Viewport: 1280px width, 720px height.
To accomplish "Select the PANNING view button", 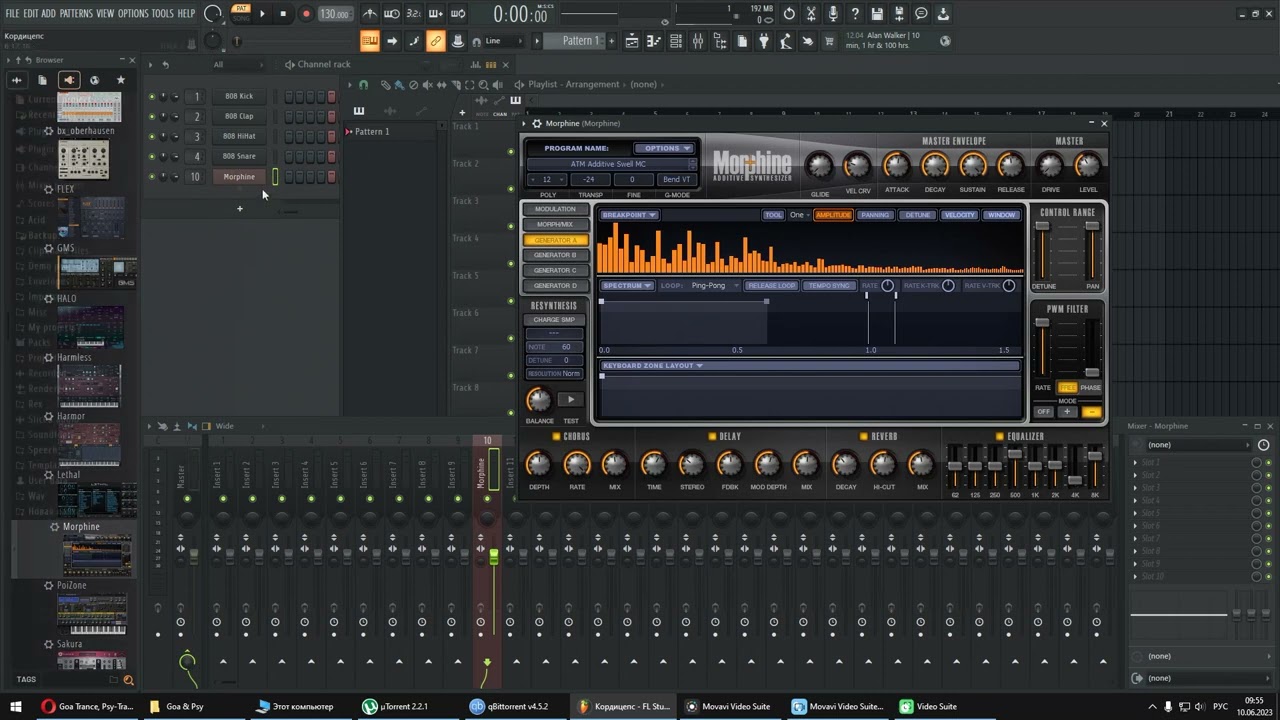I will click(x=875, y=215).
